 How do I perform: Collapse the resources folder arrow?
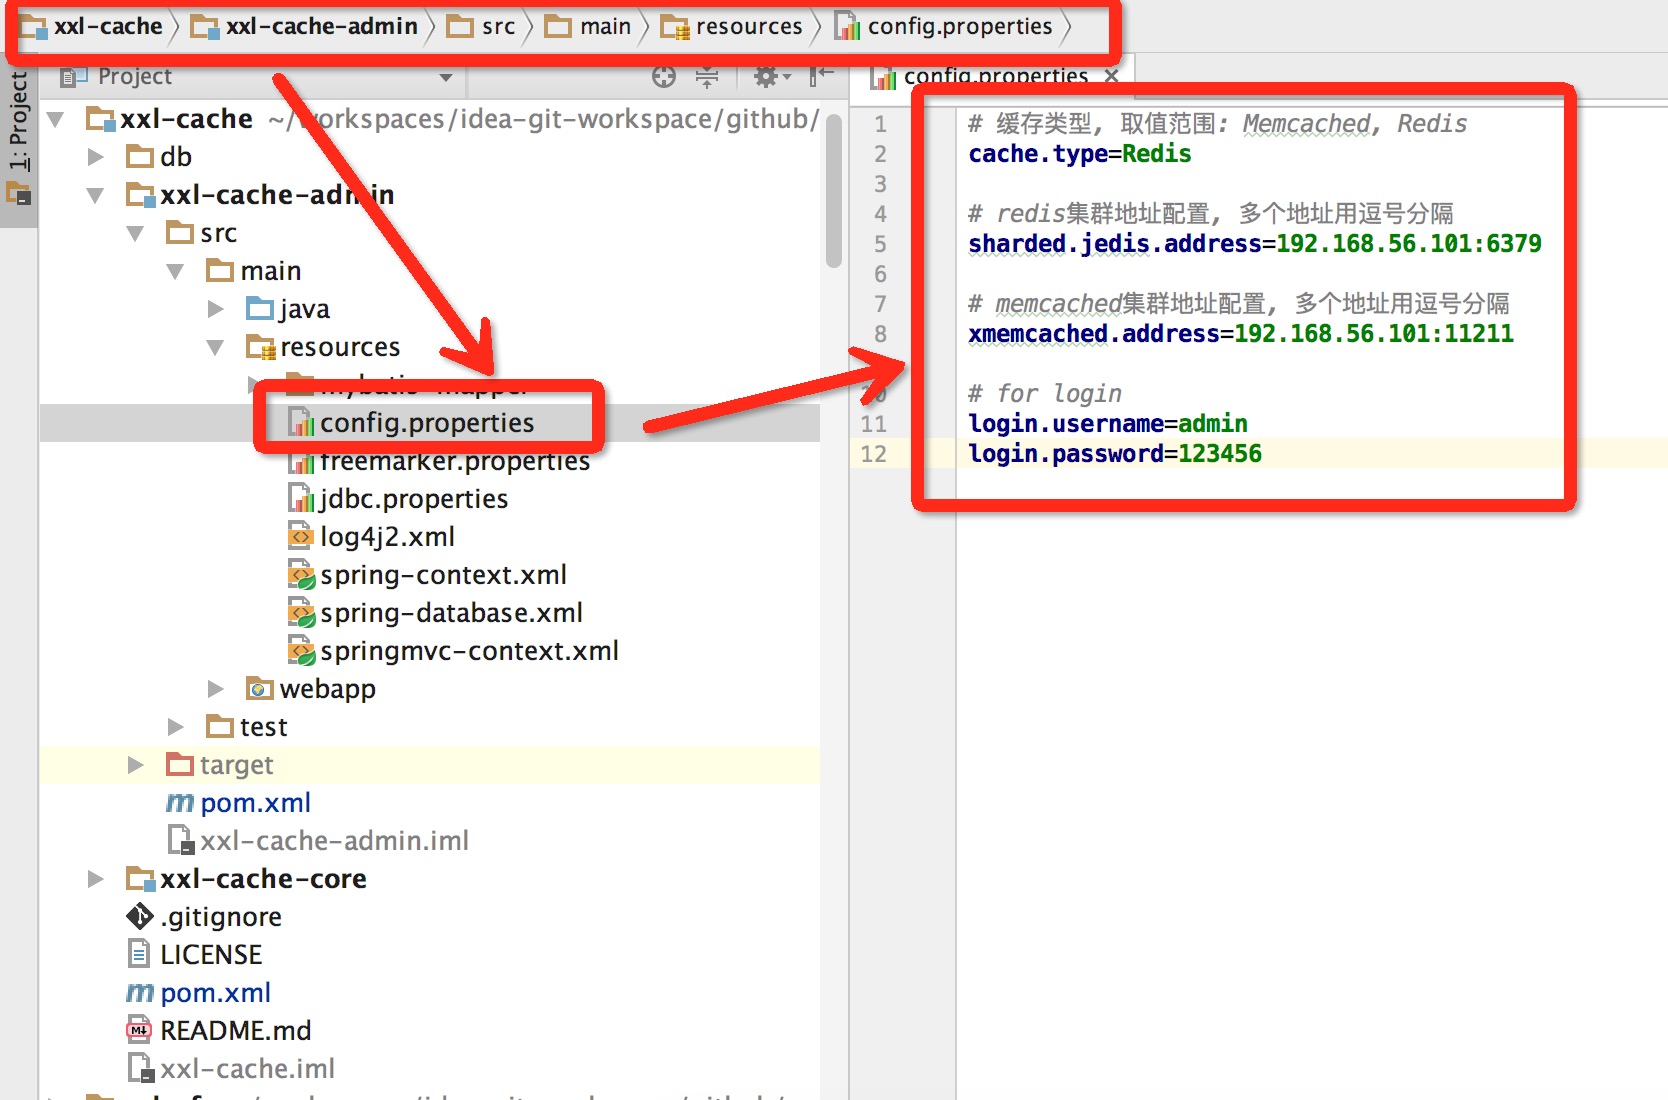216,347
